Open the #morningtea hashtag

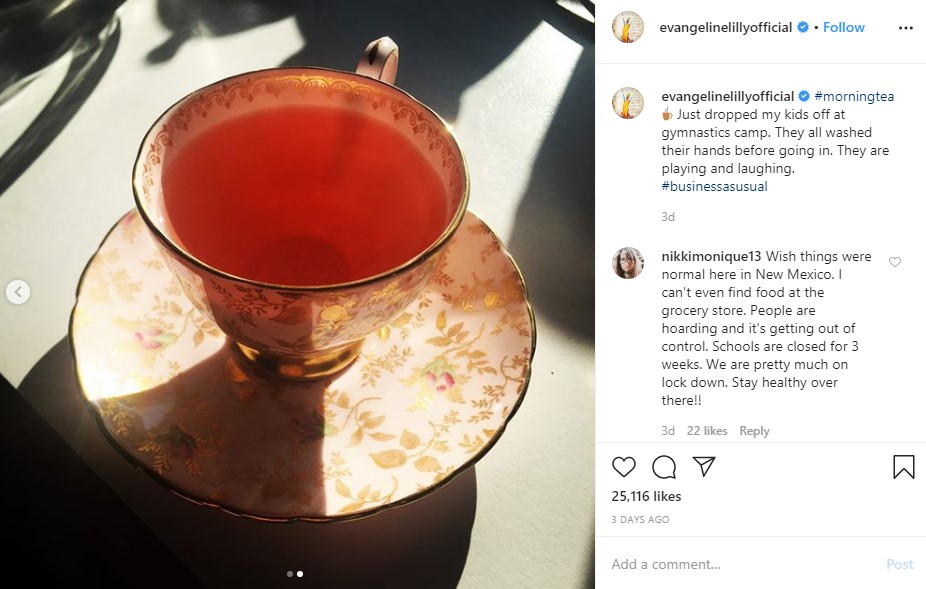[x=854, y=96]
